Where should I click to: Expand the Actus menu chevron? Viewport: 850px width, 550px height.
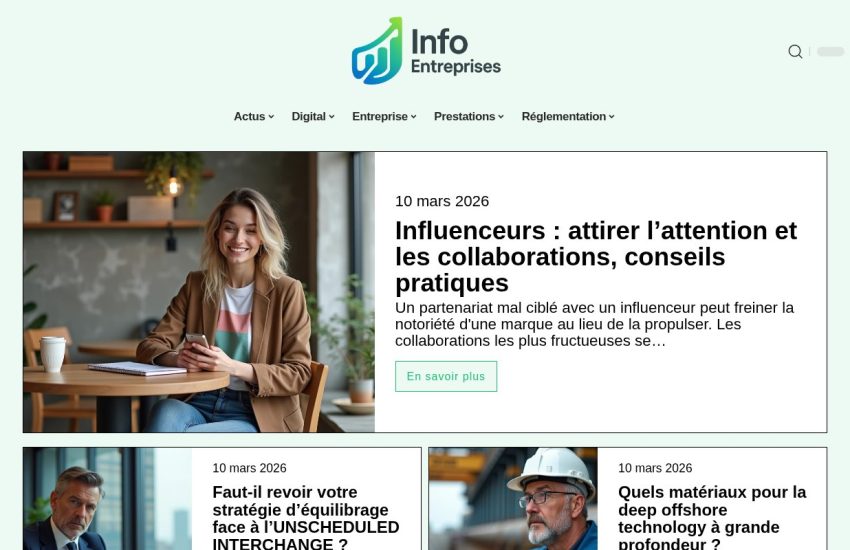(x=271, y=117)
